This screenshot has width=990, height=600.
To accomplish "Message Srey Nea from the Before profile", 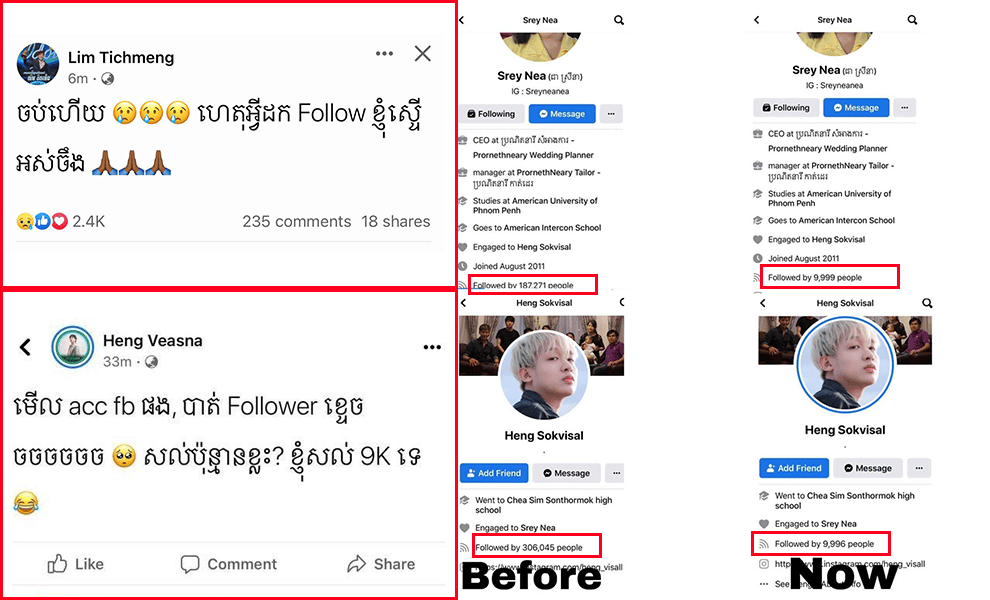I will pos(562,114).
